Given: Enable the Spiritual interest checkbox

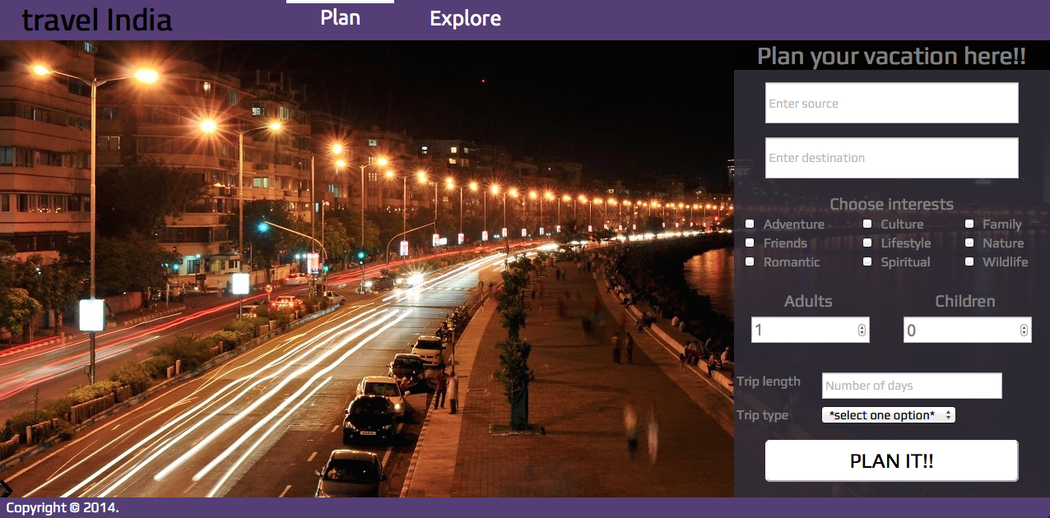Looking at the screenshot, I should click(x=867, y=262).
